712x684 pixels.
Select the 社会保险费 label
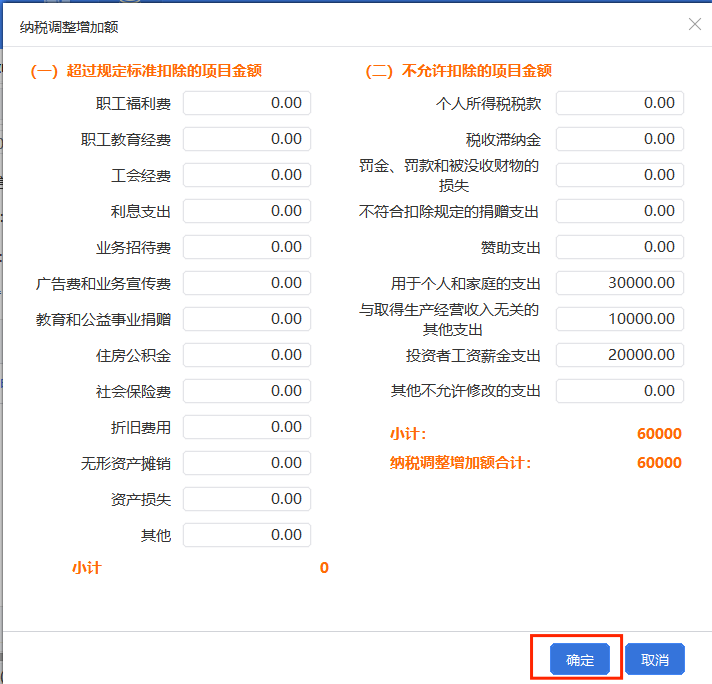(x=134, y=391)
